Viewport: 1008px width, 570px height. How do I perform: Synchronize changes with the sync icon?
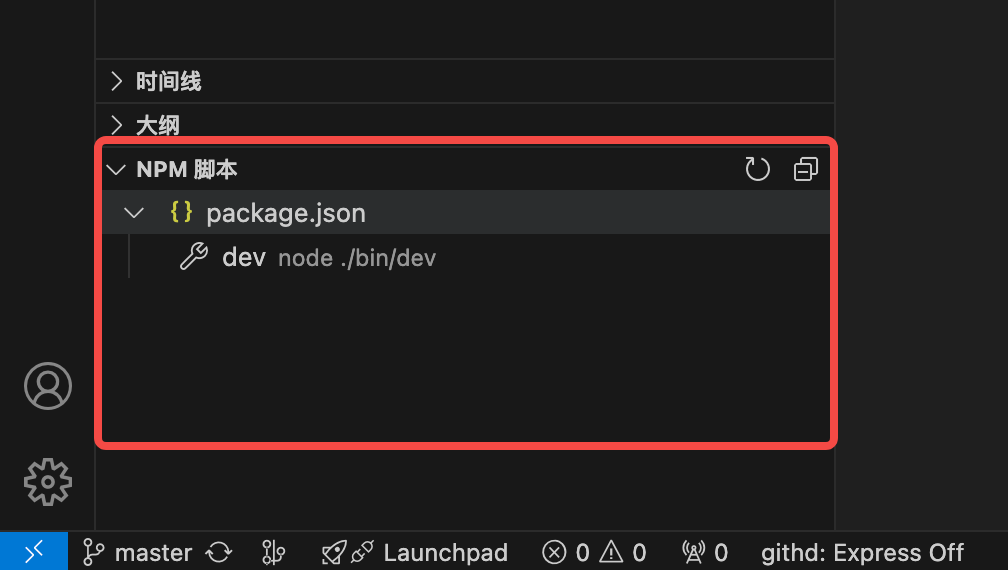(218, 552)
